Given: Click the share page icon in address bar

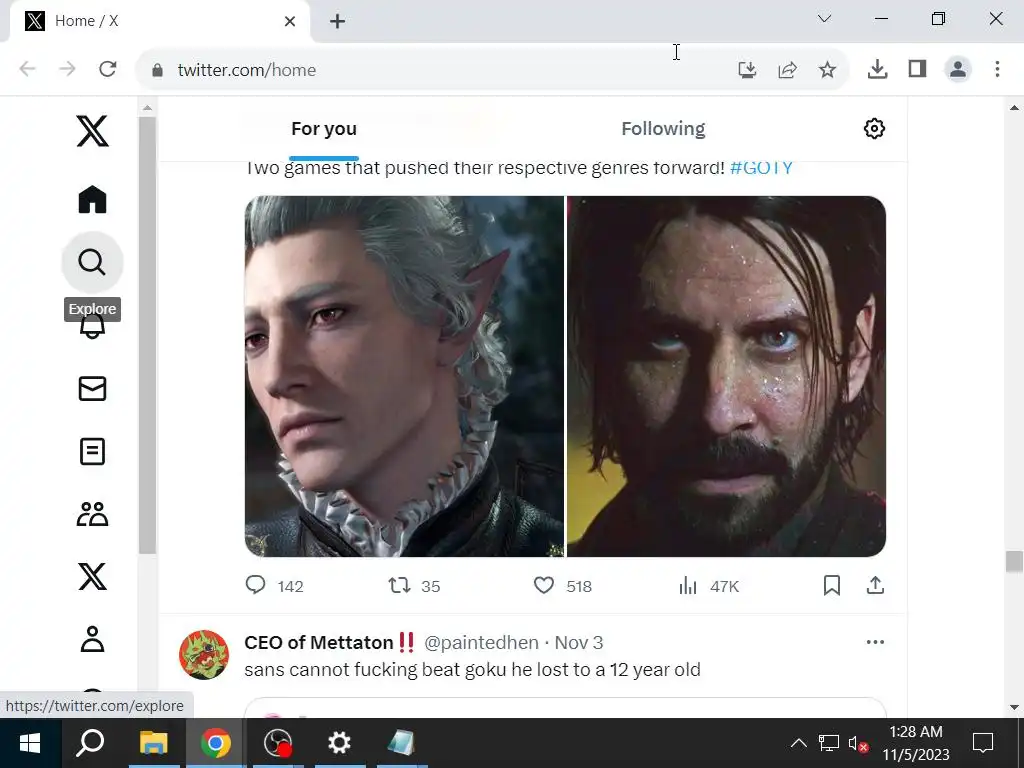Looking at the screenshot, I should [x=788, y=69].
